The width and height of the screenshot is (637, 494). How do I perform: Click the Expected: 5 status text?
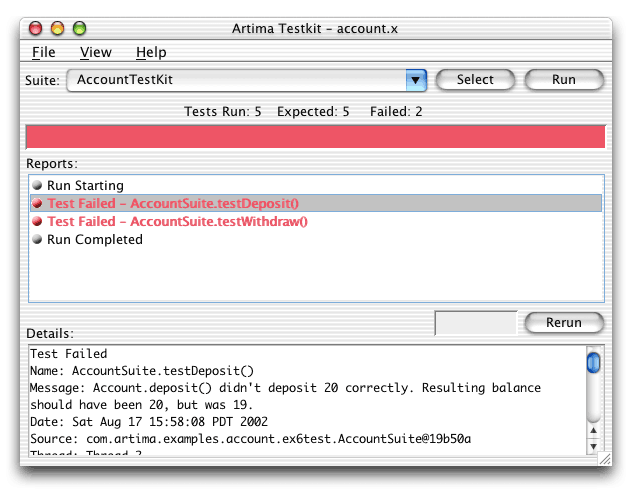pyautogui.click(x=313, y=111)
